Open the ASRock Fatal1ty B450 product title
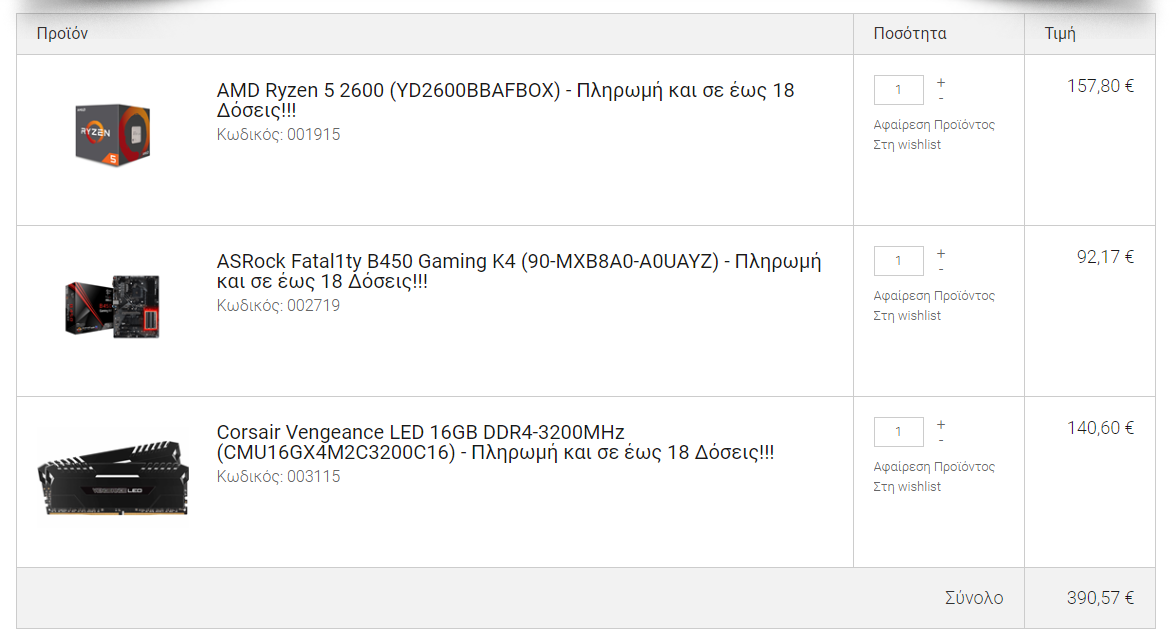1176x641 pixels. [x=519, y=271]
